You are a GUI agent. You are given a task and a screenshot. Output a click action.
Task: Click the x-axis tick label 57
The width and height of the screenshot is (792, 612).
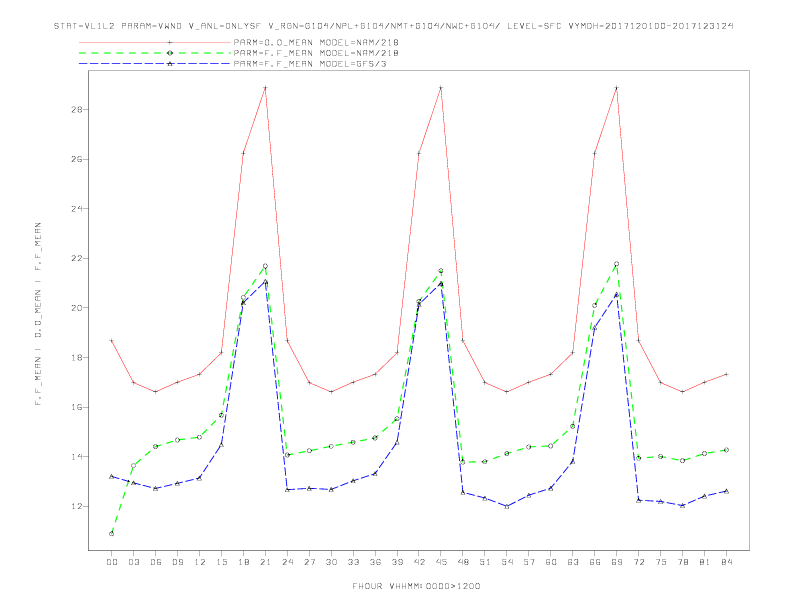pos(529,562)
